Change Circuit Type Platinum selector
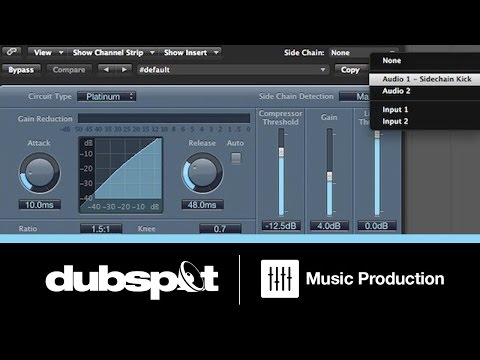Screen dimensions: 480x360 tap(107, 97)
